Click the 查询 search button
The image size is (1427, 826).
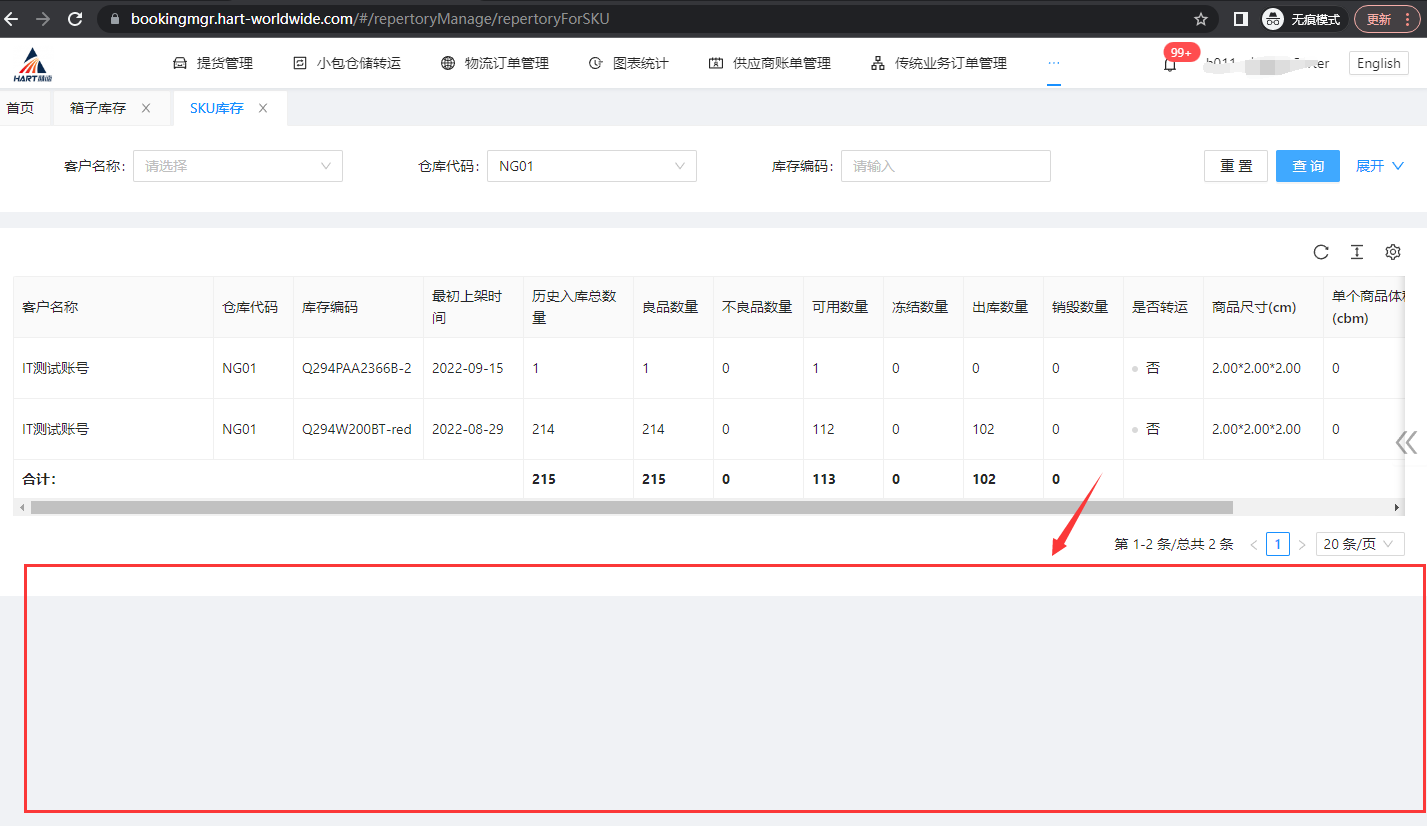[x=1307, y=166]
